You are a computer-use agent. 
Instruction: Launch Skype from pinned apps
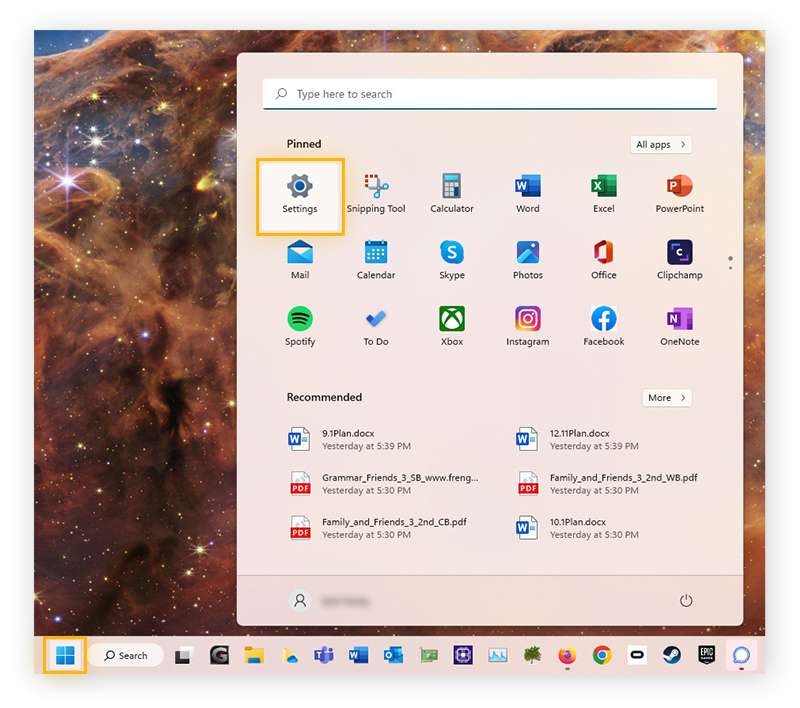tap(451, 257)
